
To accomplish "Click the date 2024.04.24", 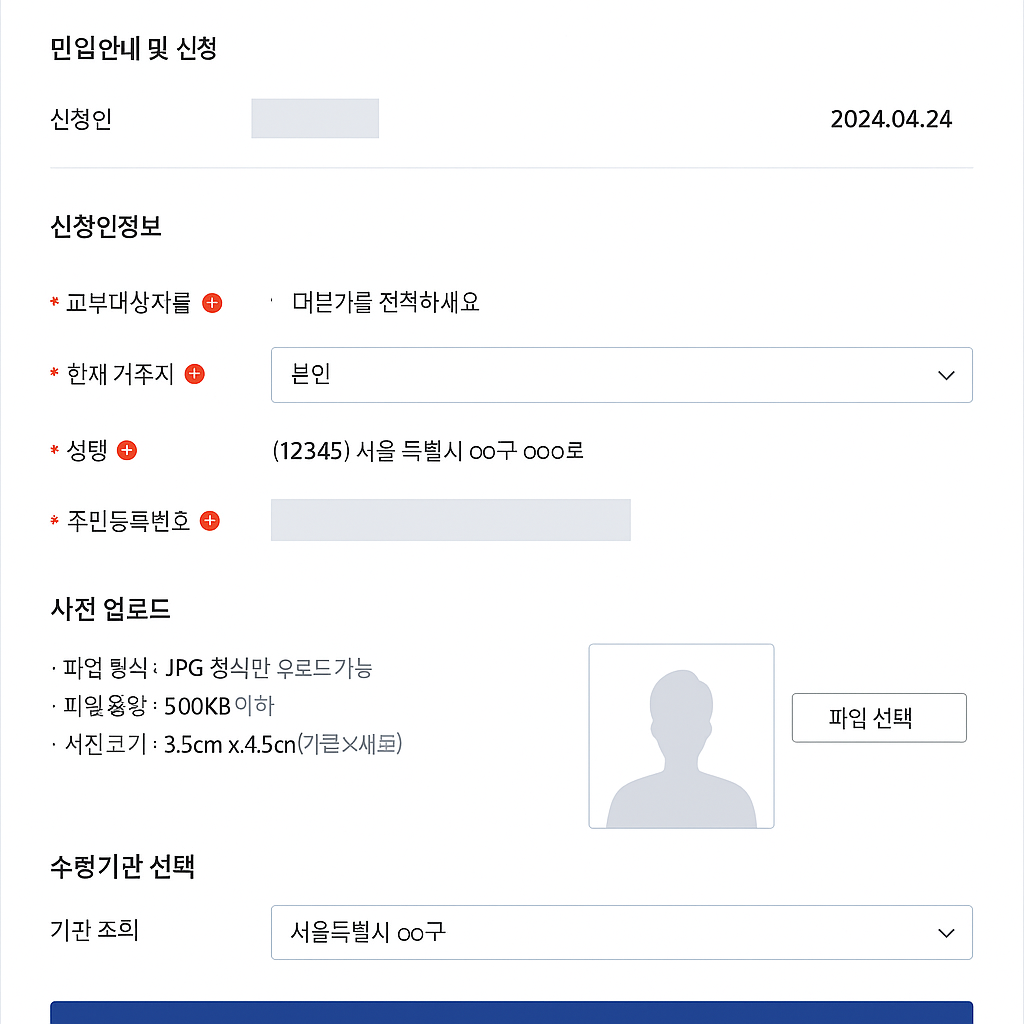I will pyautogui.click(x=892, y=118).
